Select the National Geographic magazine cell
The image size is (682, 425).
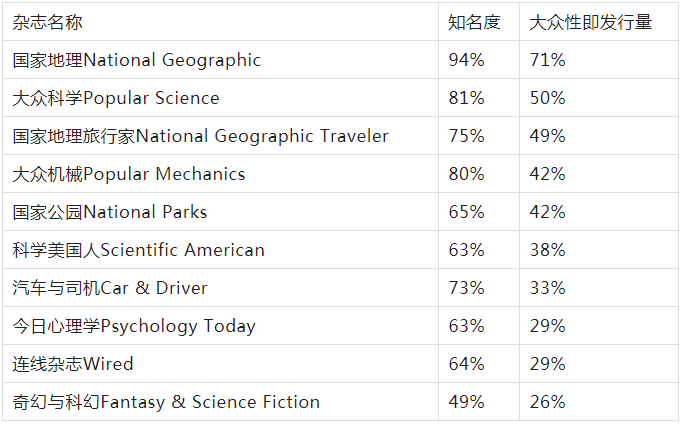[137, 60]
